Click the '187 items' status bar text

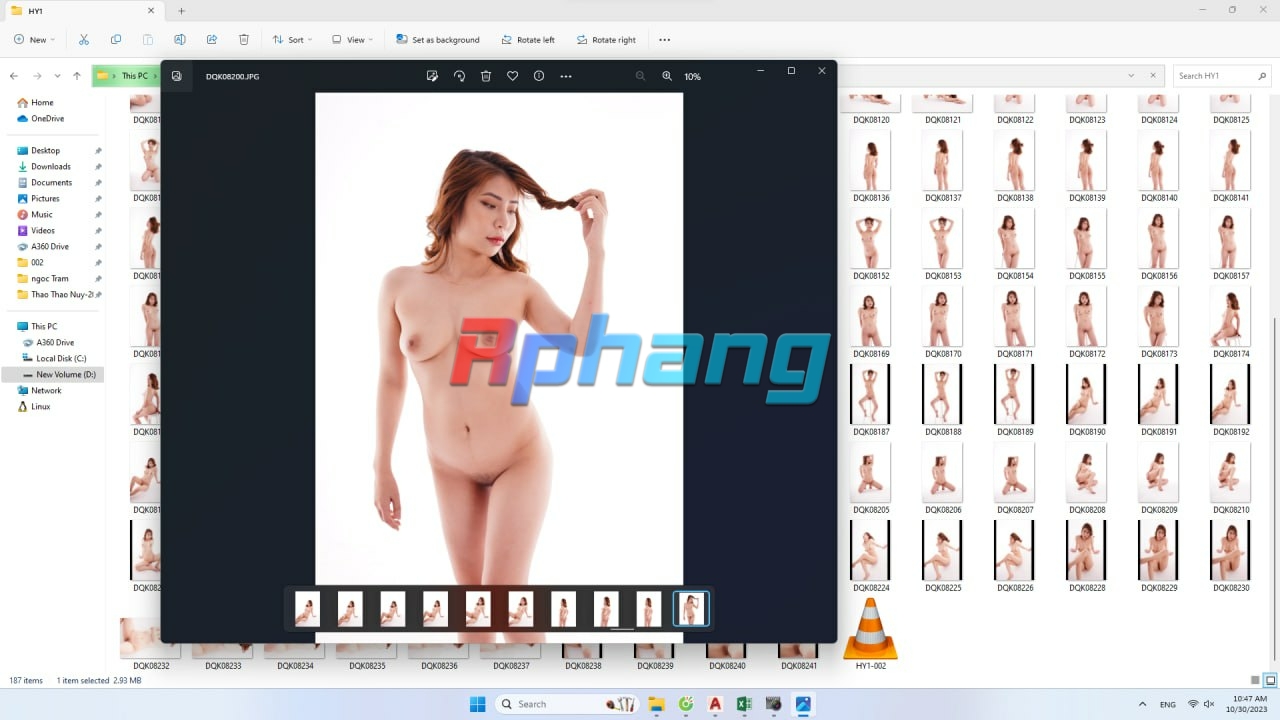[x=26, y=681]
